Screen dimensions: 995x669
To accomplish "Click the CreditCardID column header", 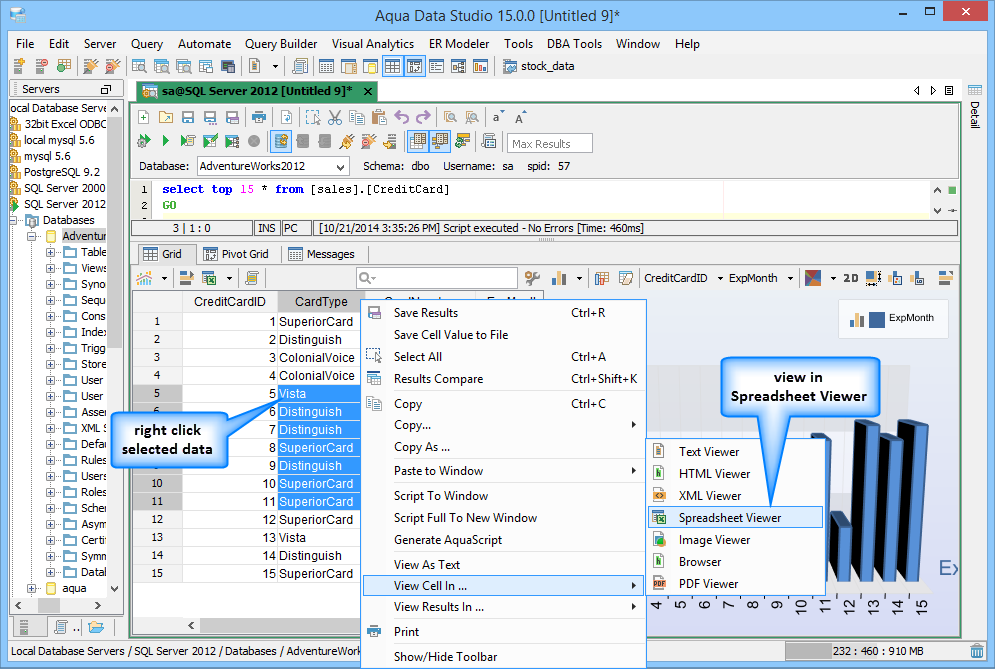I will (230, 301).
